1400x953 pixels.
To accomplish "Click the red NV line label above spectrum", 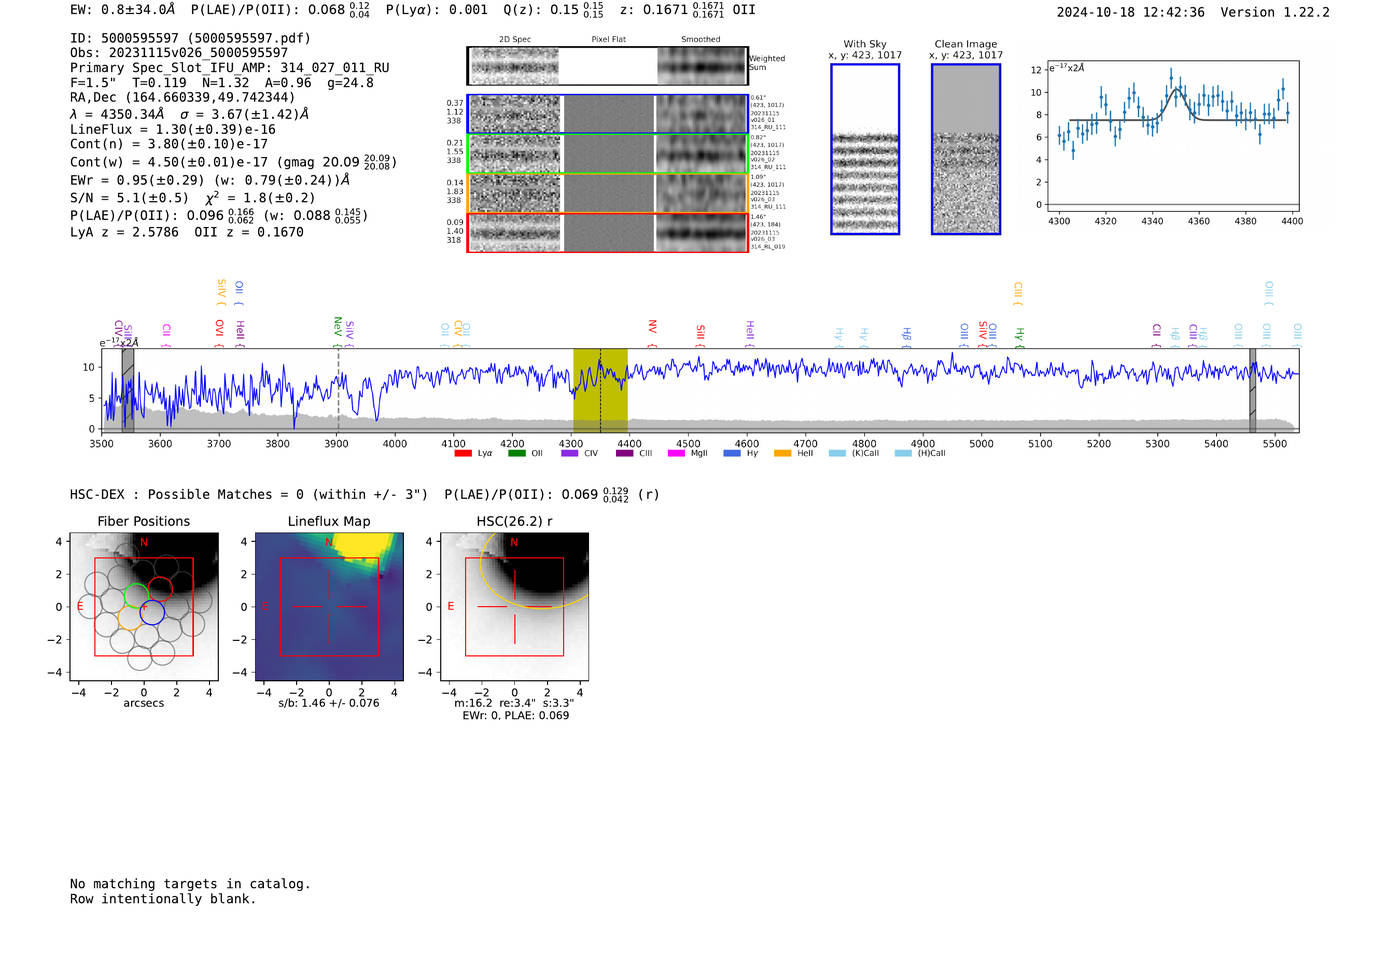I will (652, 327).
